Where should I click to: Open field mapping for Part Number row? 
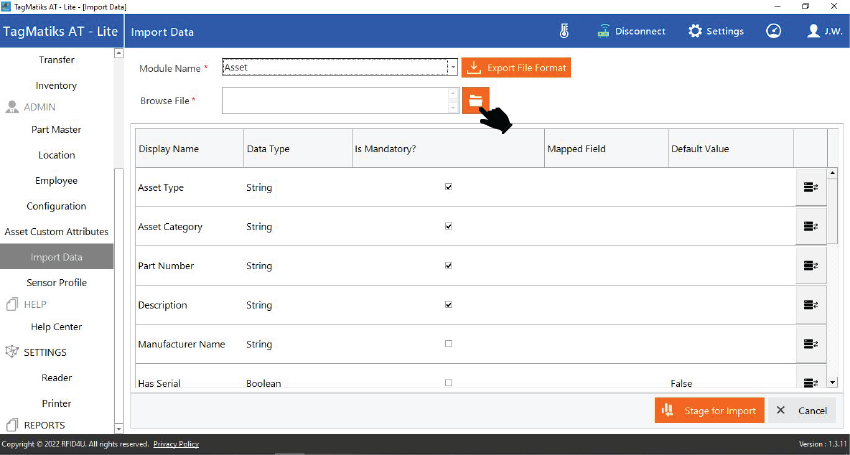[x=811, y=266]
